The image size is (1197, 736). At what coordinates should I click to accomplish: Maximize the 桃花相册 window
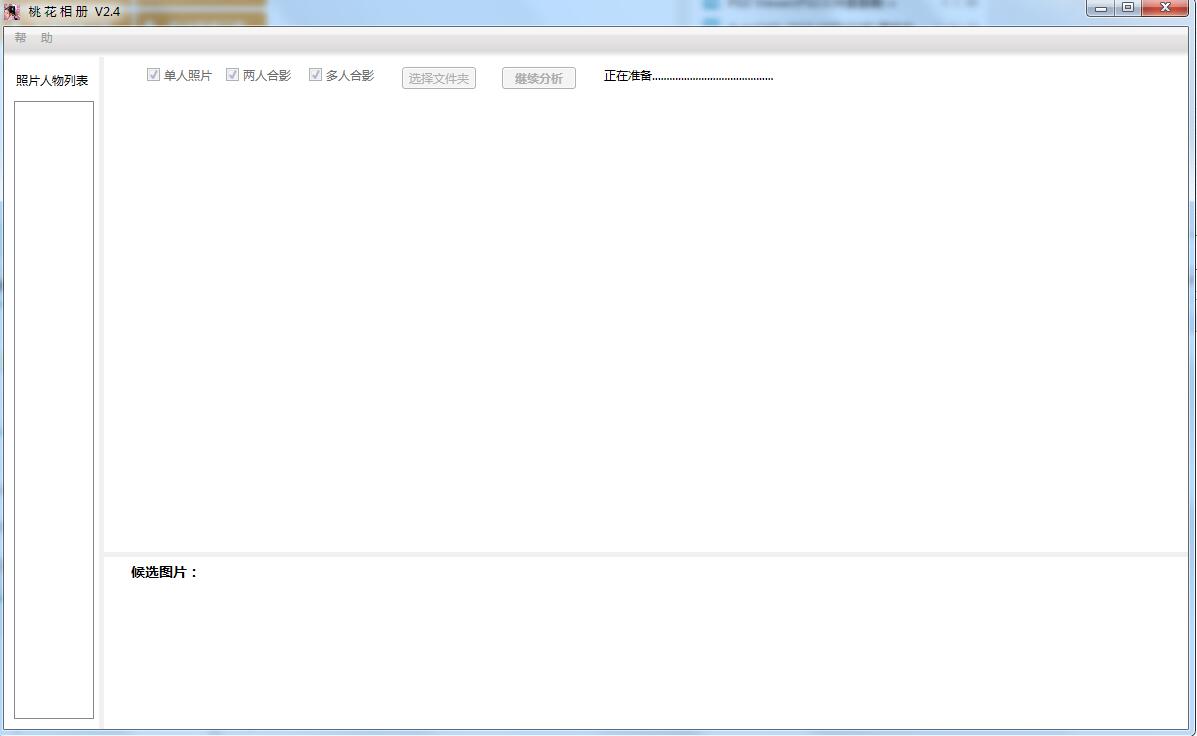pos(1128,8)
